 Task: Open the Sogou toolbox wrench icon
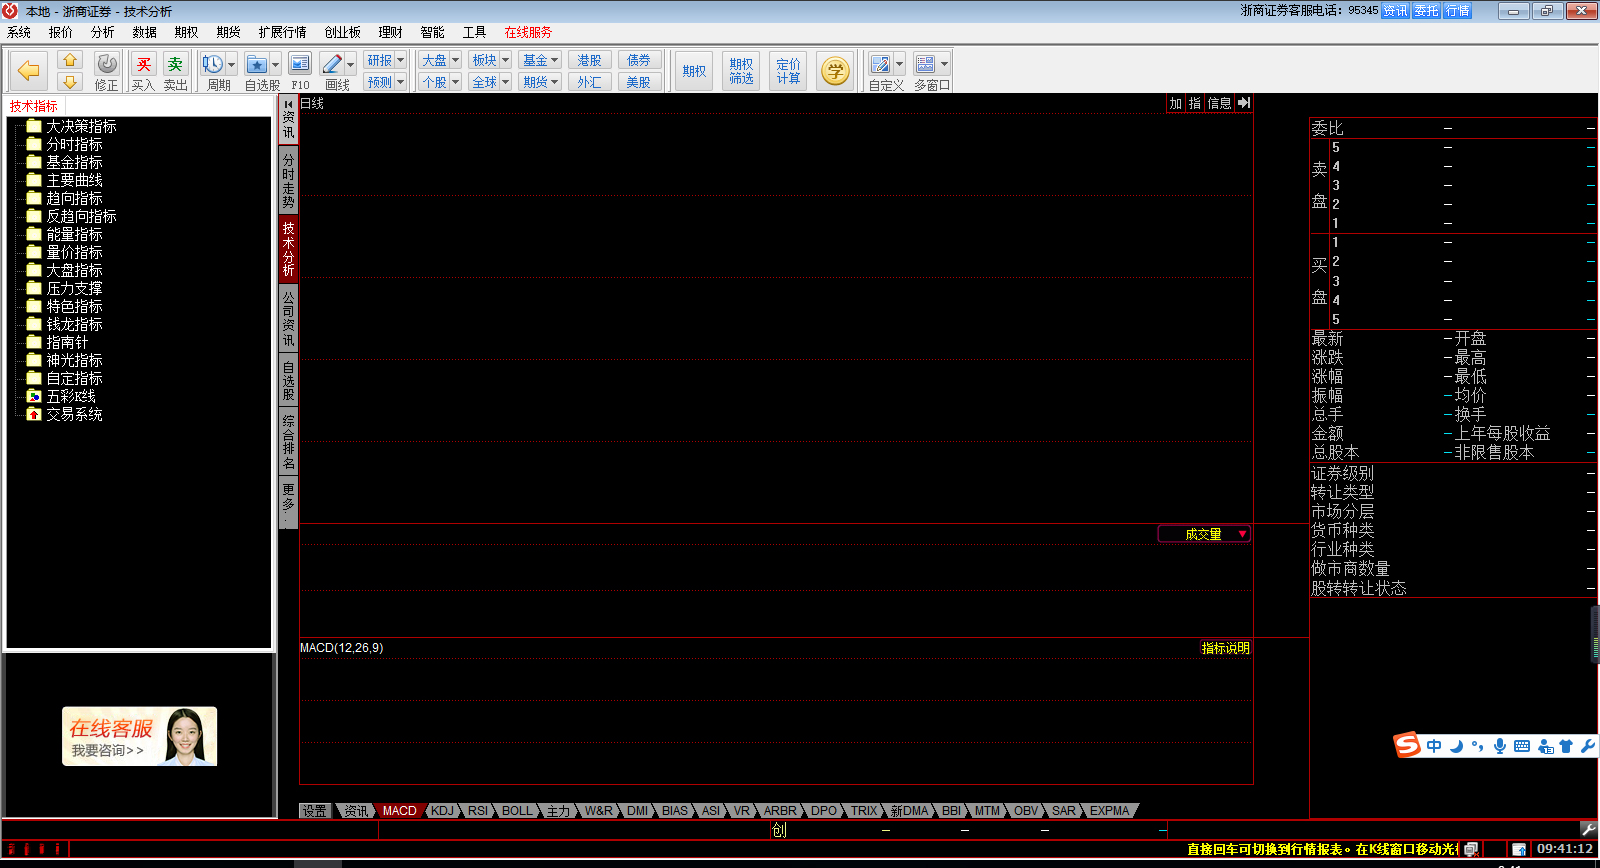pyautogui.click(x=1588, y=746)
